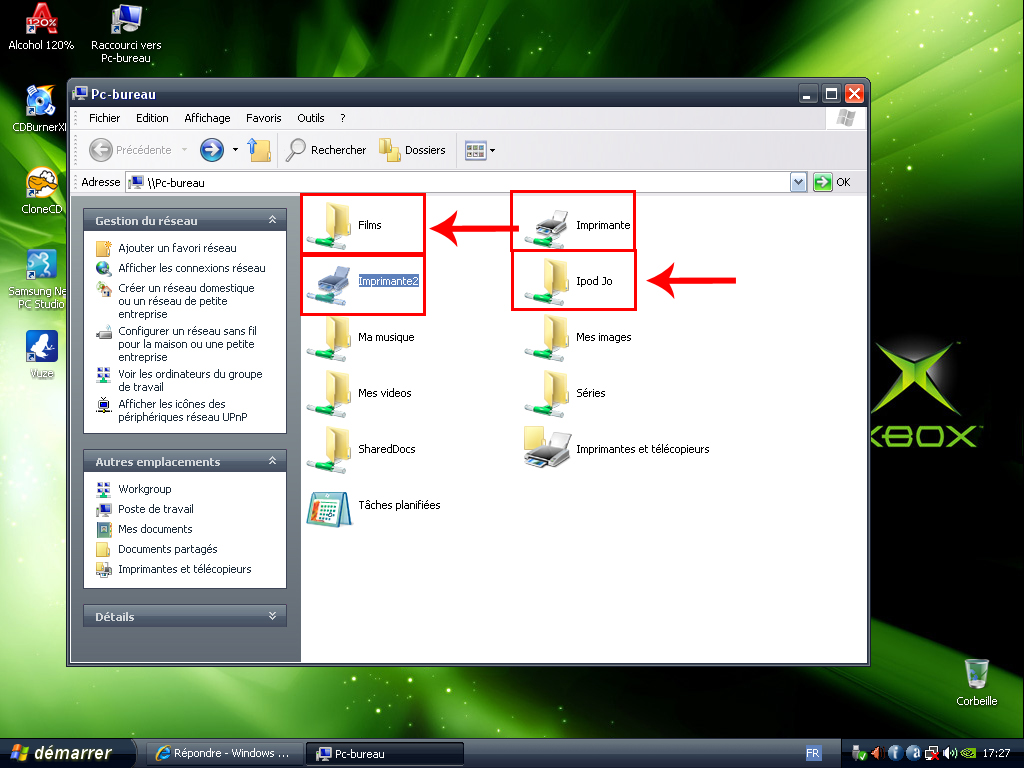Open the Ma musique folder
This screenshot has height=768, width=1024.
point(360,338)
